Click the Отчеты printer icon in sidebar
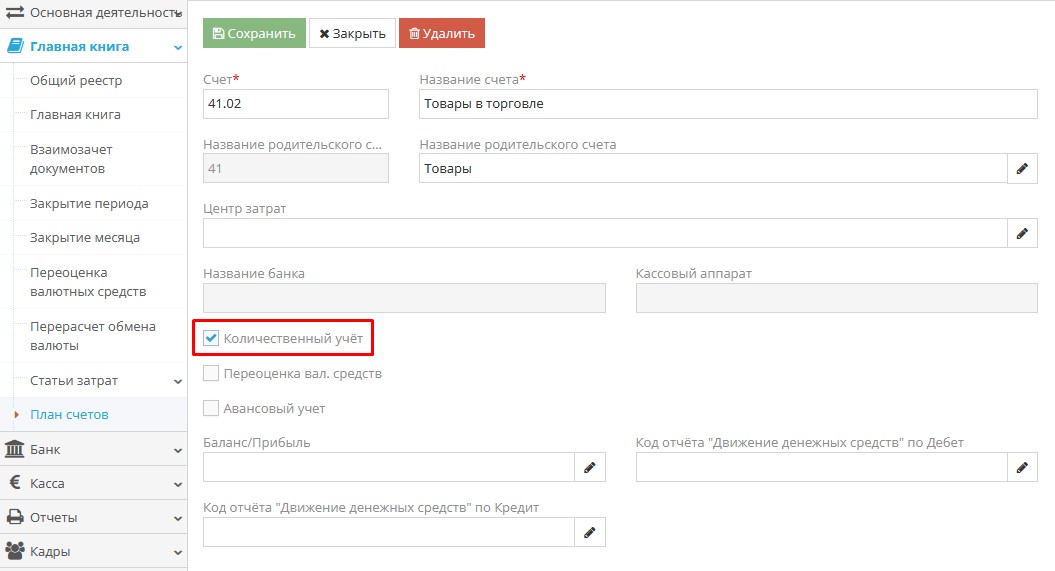This screenshot has width=1055, height=571. [15, 517]
